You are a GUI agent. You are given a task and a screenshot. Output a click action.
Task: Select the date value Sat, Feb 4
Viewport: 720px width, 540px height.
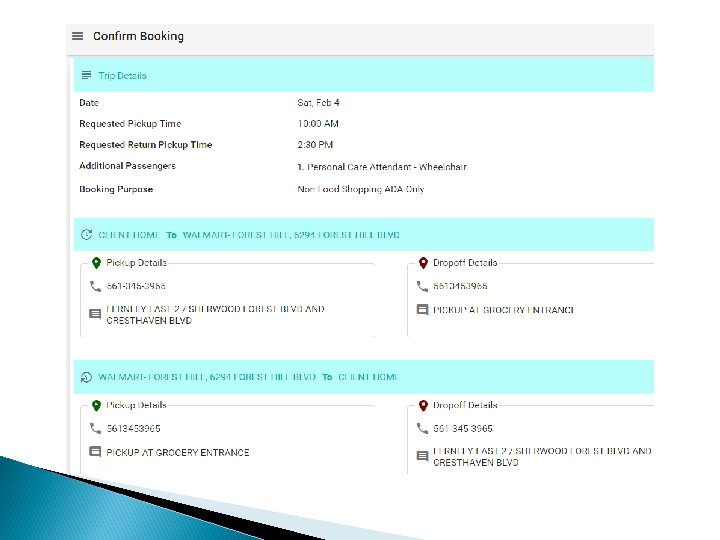coord(318,103)
